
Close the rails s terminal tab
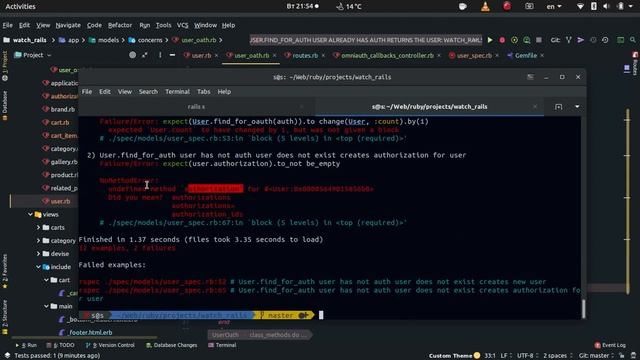point(301,107)
